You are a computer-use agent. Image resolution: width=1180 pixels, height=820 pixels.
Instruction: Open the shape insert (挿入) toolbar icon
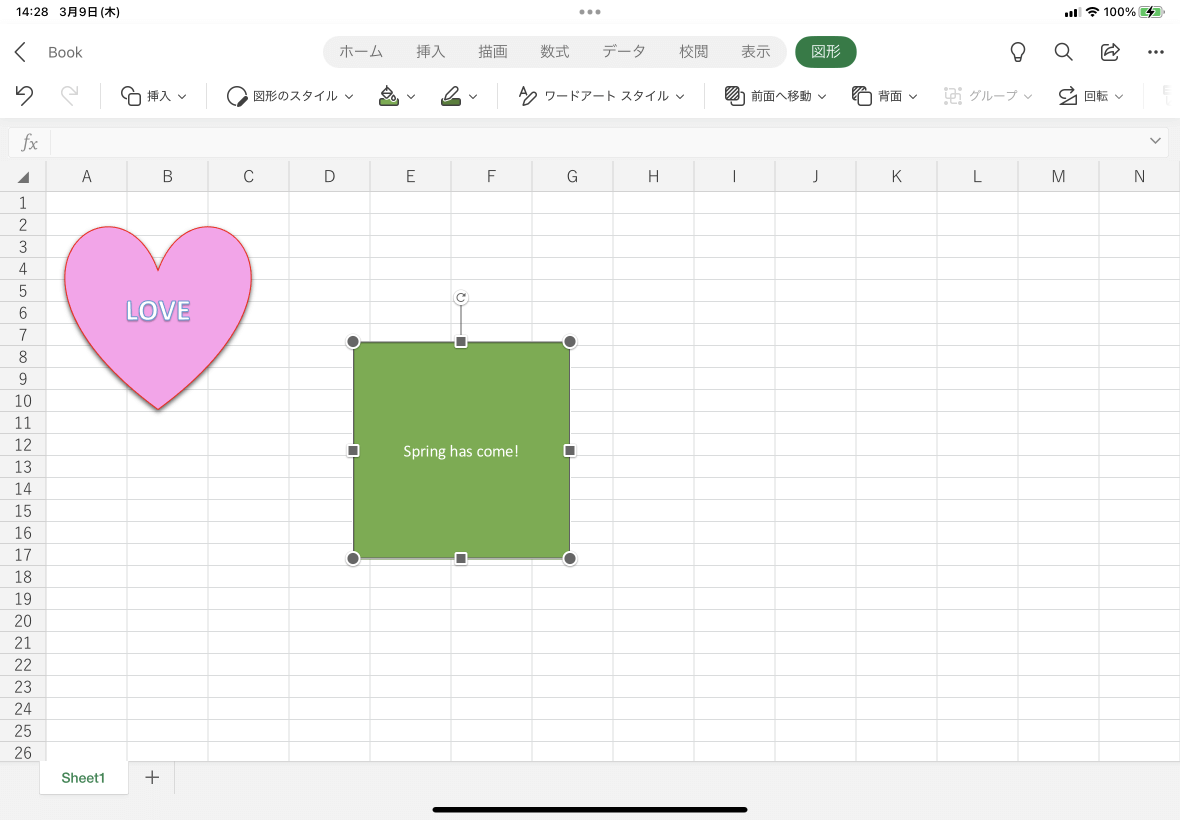point(131,96)
